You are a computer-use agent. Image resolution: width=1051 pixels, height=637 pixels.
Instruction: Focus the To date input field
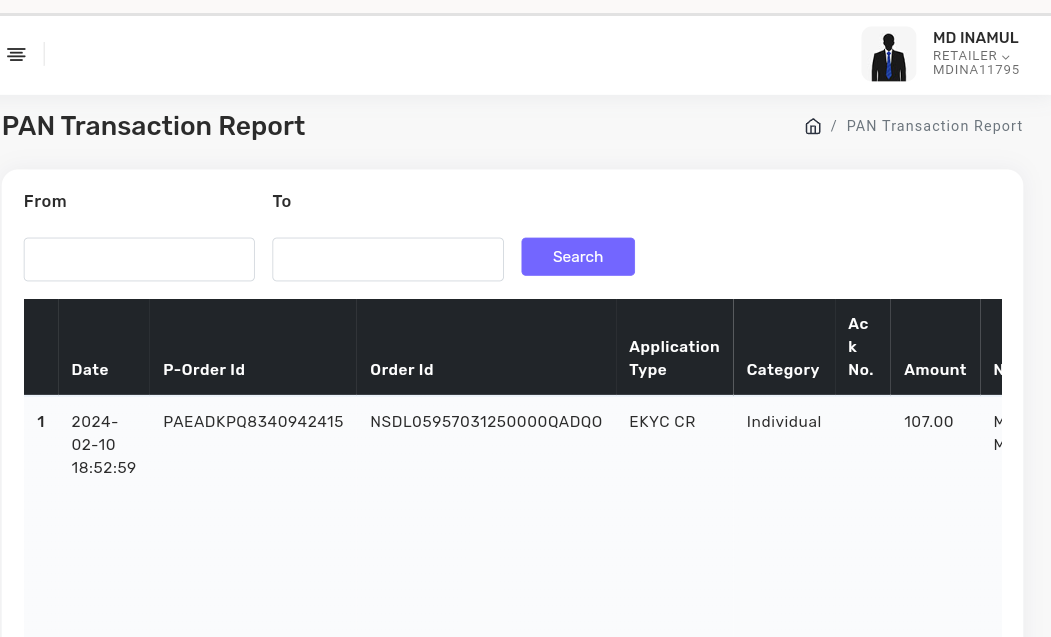click(x=388, y=259)
